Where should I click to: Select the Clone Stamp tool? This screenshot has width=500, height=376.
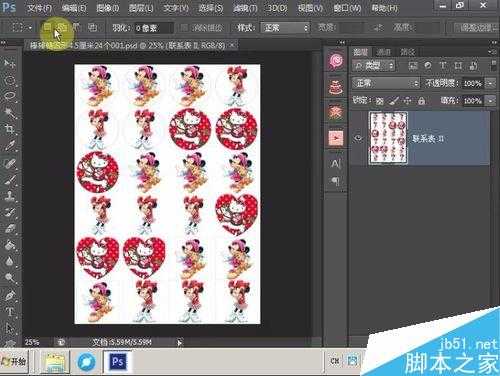tap(9, 196)
